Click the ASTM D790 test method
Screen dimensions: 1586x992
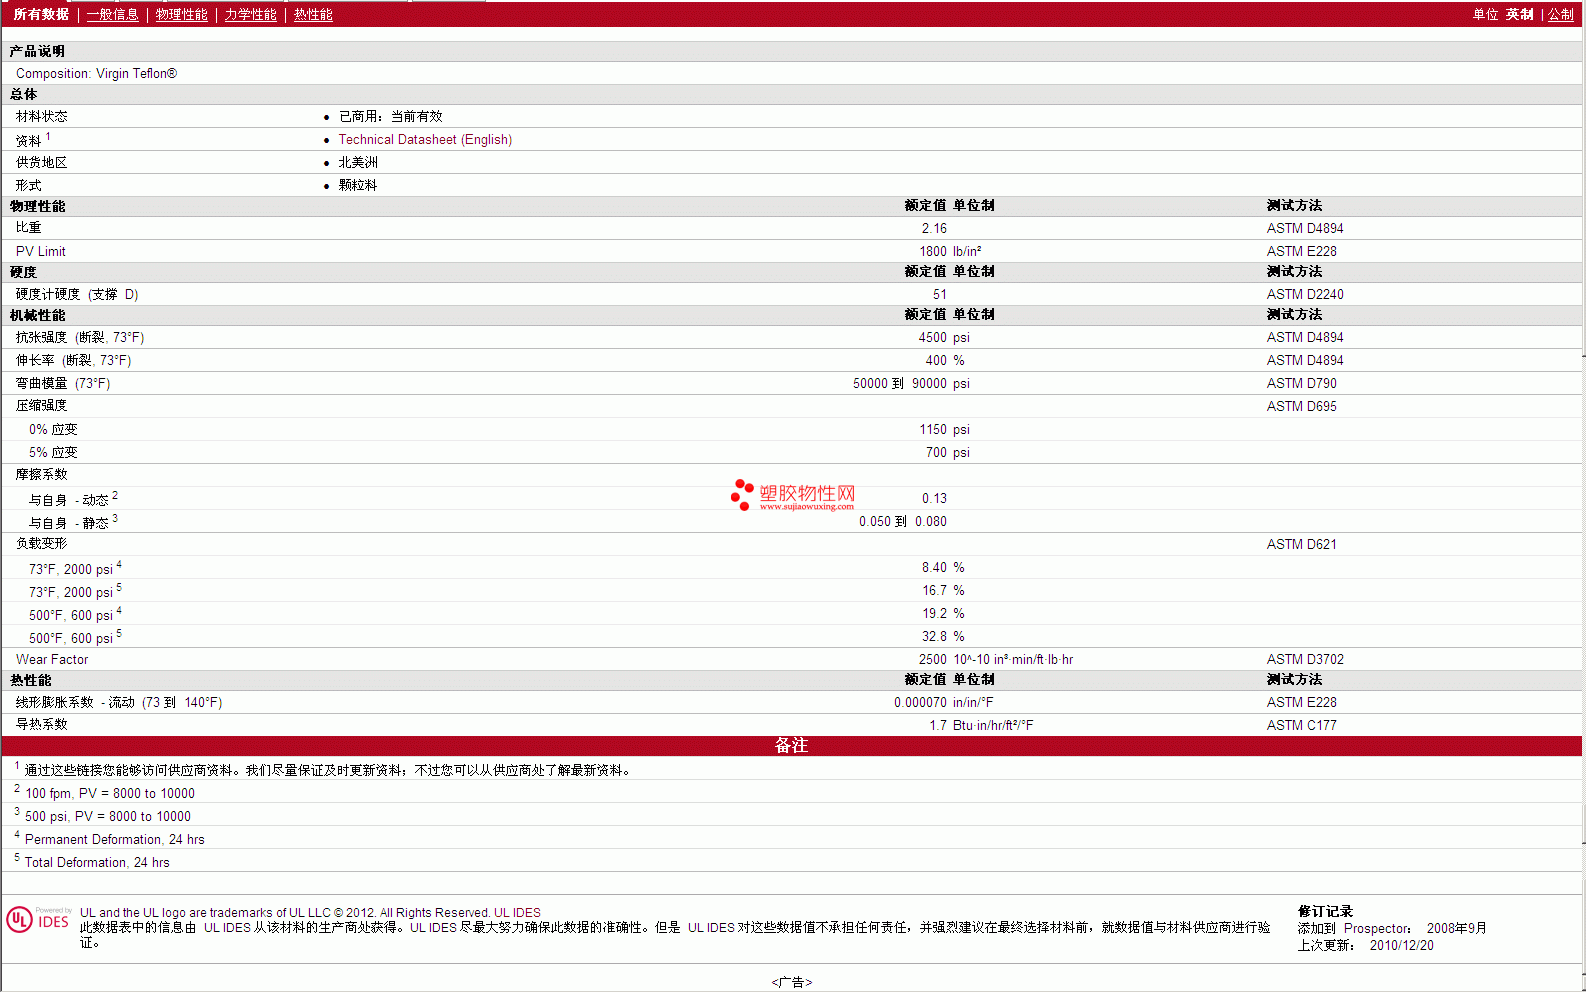(1301, 384)
